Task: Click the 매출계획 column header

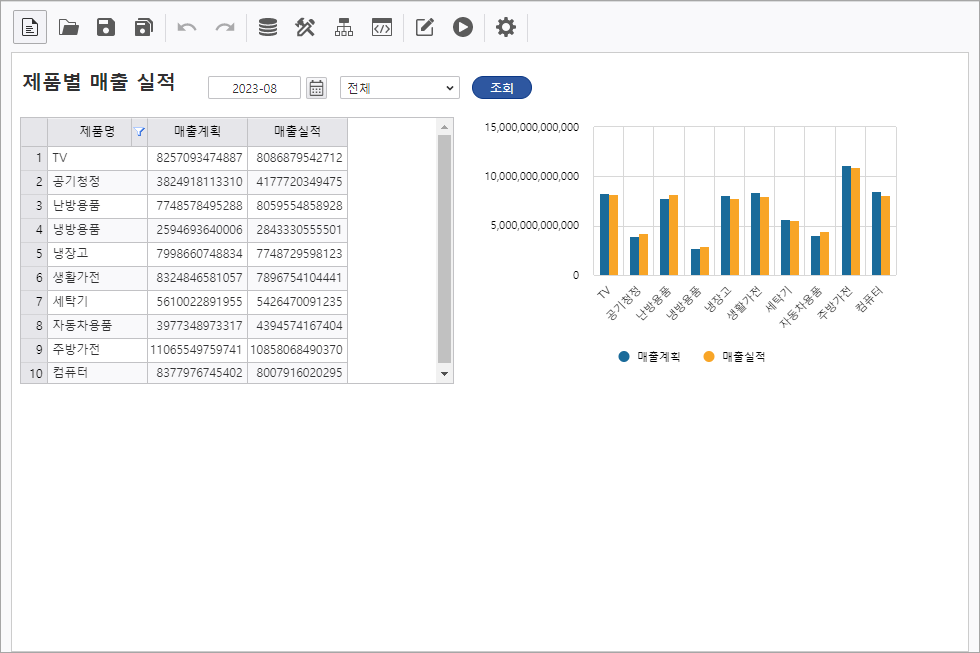Action: pos(198,132)
